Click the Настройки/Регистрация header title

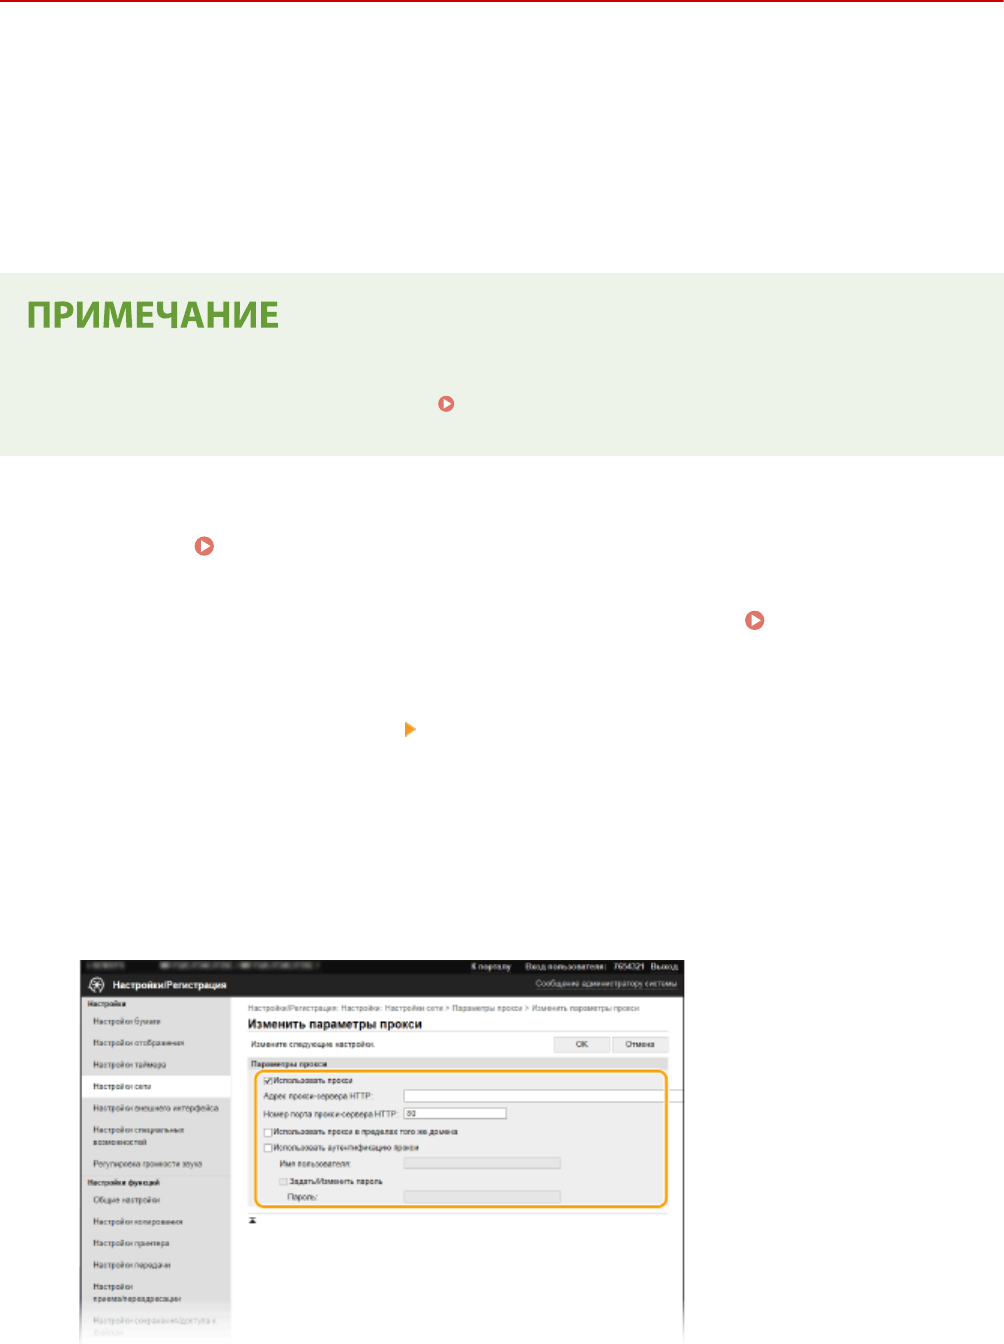170,985
